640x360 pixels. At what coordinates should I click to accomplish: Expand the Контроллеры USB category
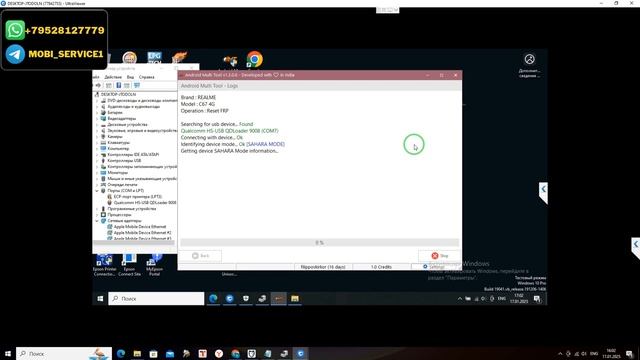97,160
